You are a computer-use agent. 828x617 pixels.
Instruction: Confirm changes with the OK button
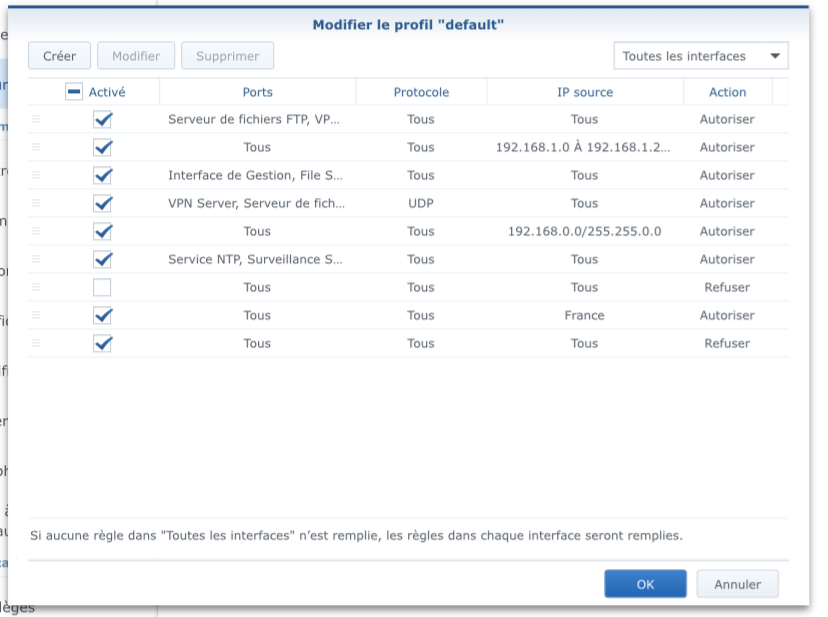coord(645,584)
